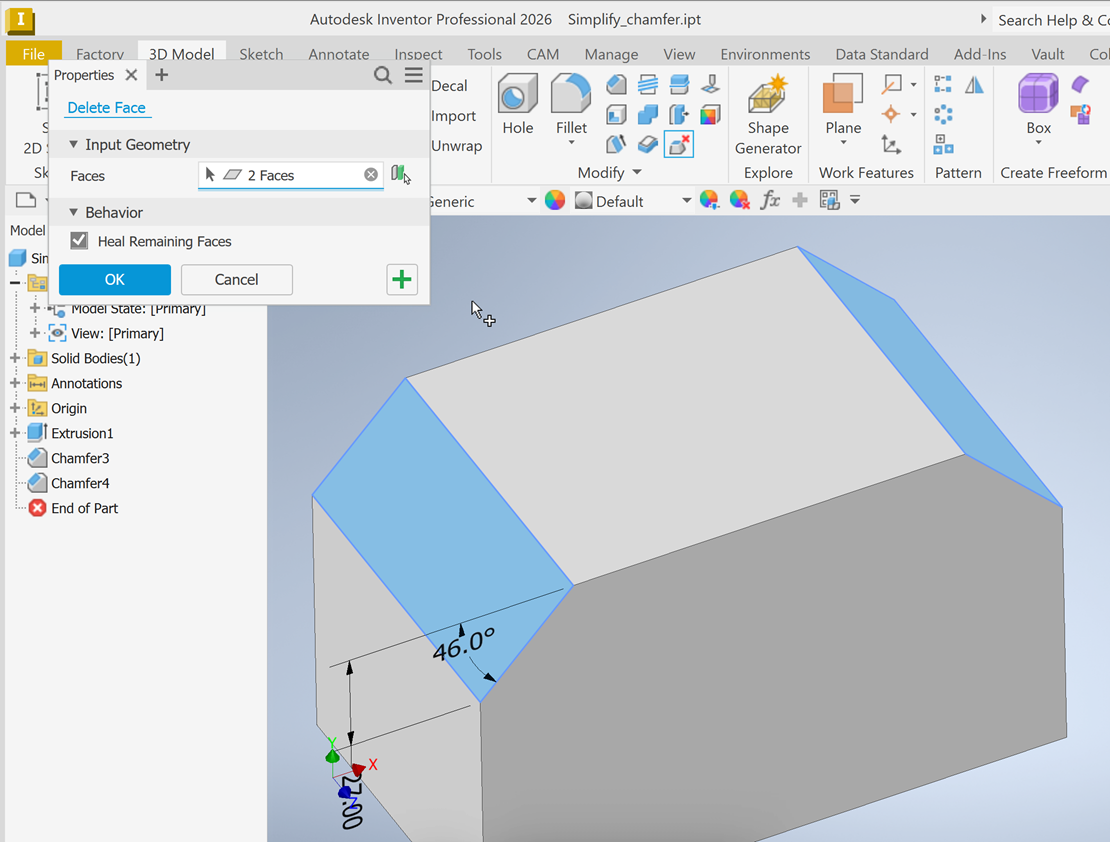Click the Clear appearance override icon
The height and width of the screenshot is (842, 1110).
point(739,200)
